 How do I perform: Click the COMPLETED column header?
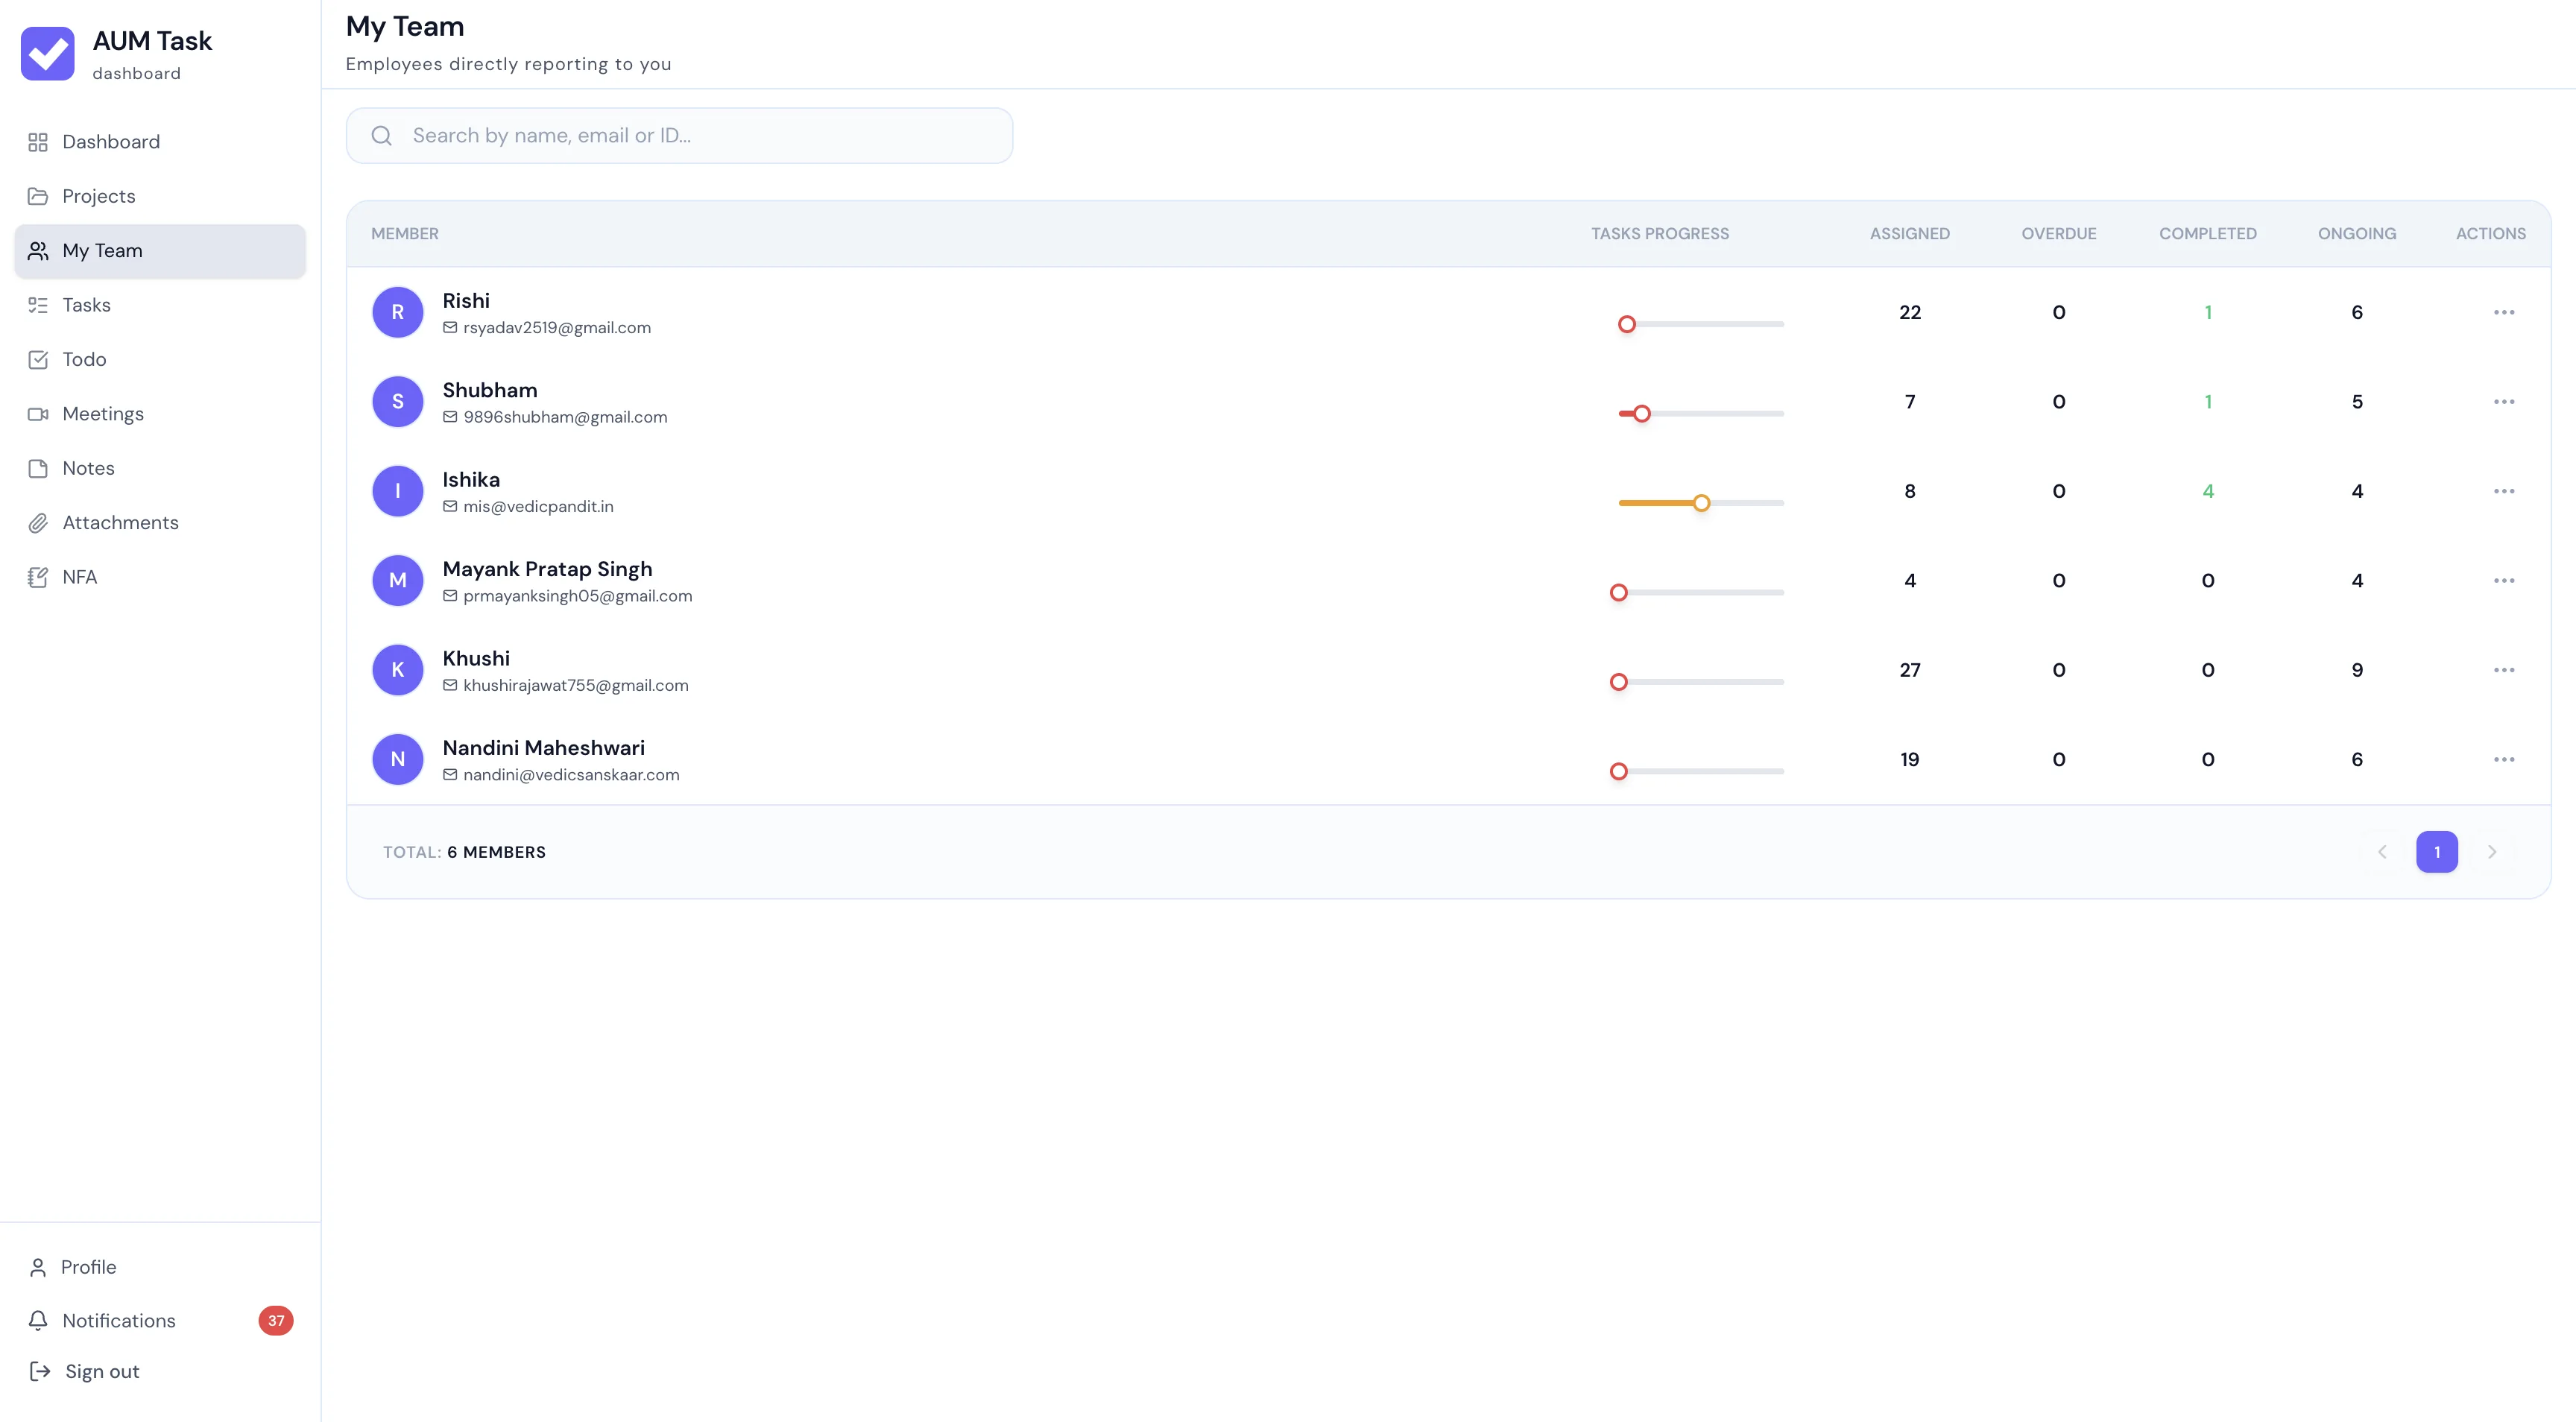(x=2208, y=234)
